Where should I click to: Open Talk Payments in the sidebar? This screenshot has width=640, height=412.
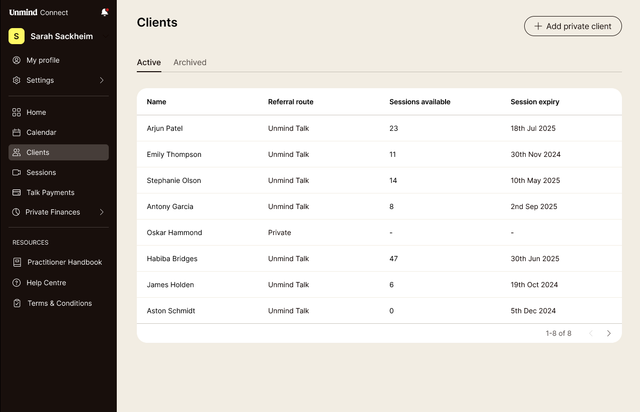(x=50, y=192)
